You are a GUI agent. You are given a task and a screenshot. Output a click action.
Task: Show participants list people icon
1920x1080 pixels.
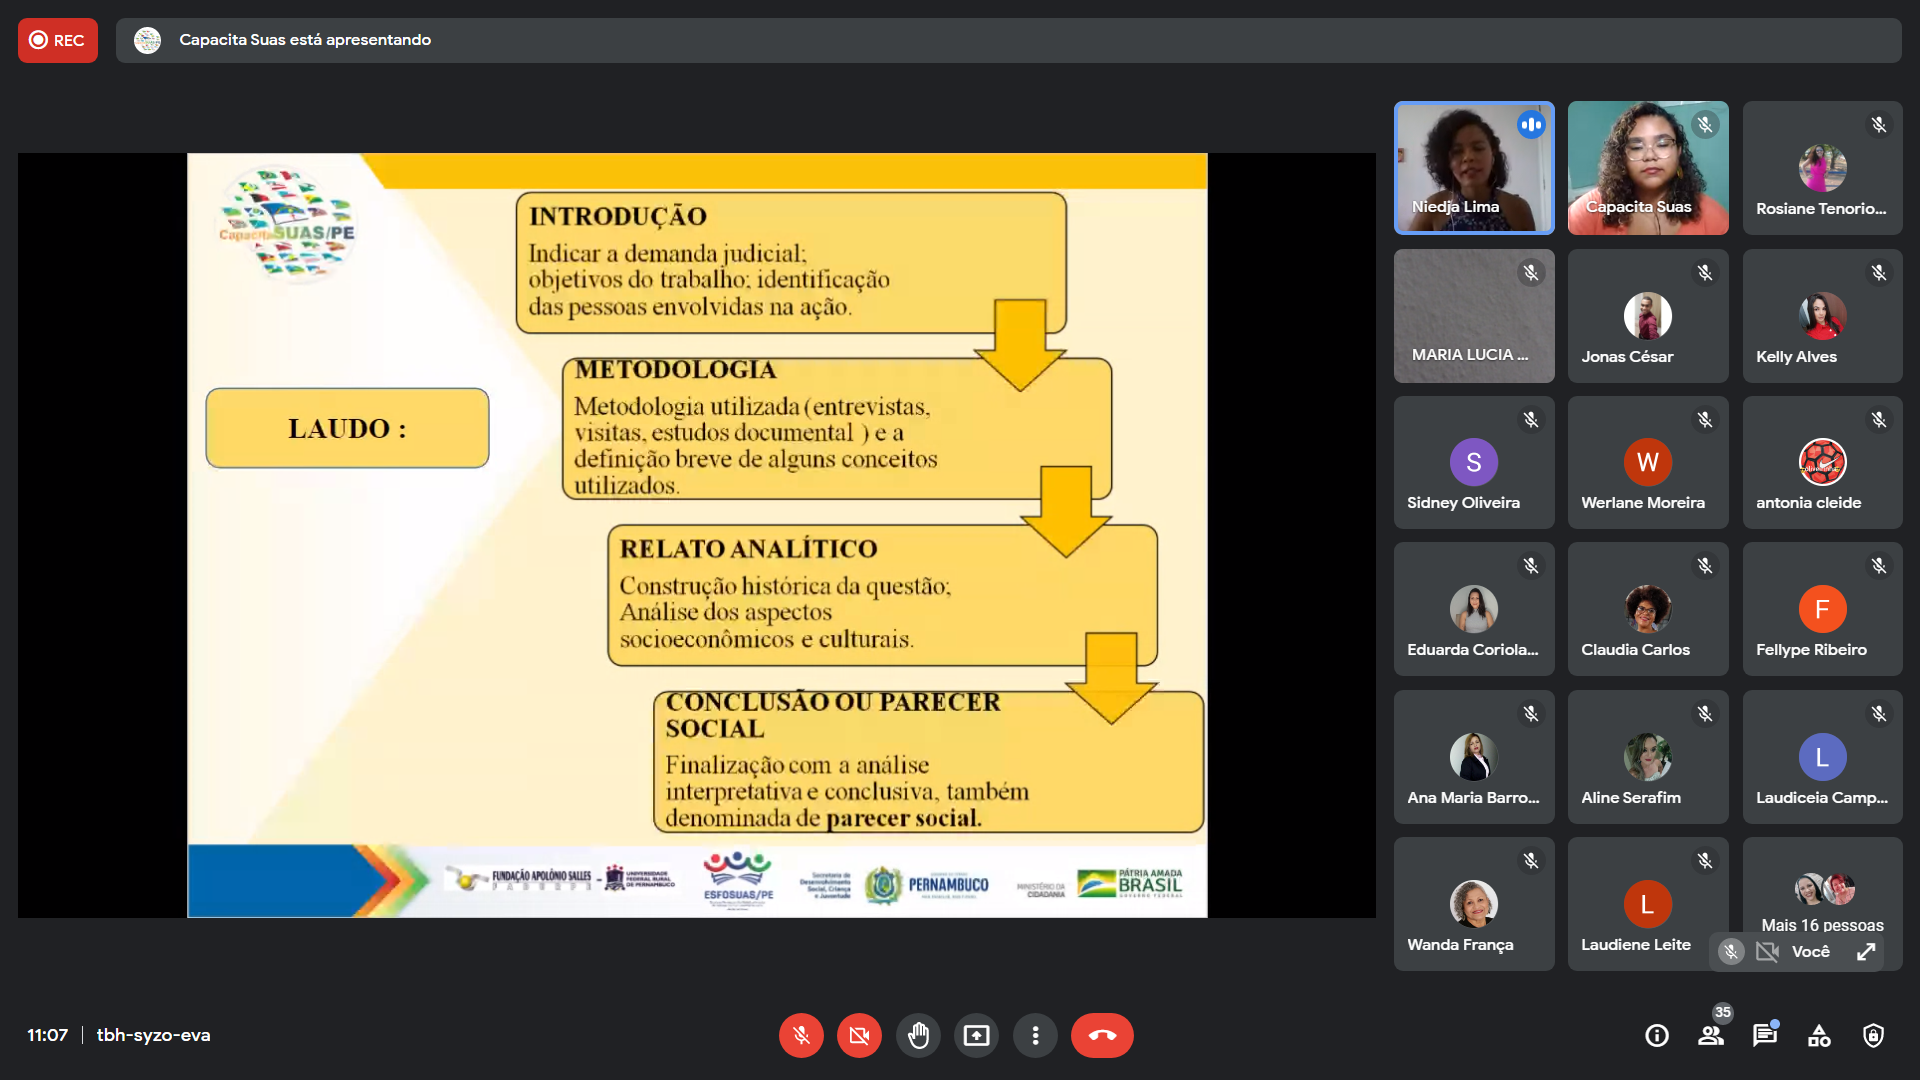(x=1711, y=1035)
